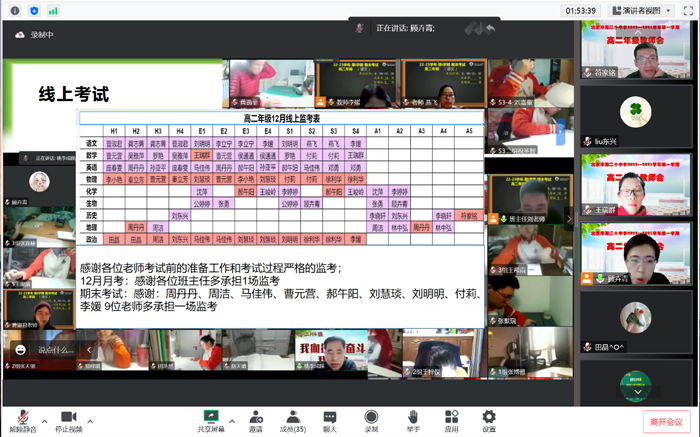Click column header H1

114,131
